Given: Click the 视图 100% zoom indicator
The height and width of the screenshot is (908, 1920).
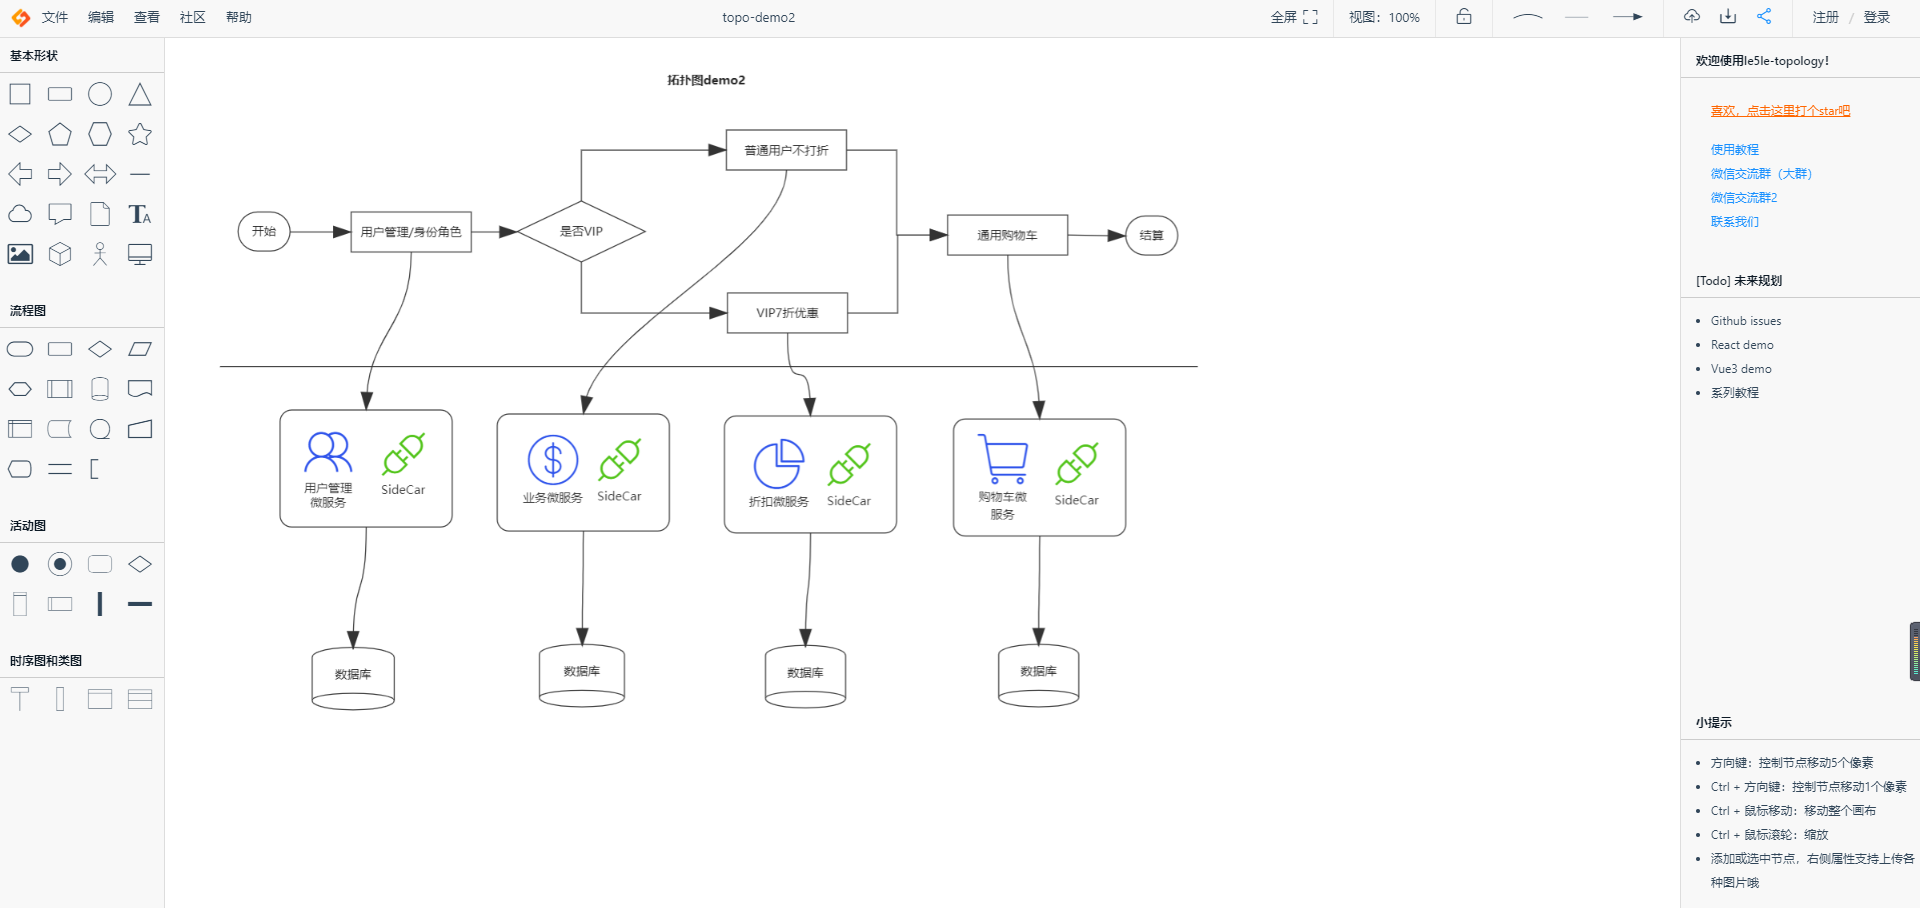Looking at the screenshot, I should click(1384, 17).
